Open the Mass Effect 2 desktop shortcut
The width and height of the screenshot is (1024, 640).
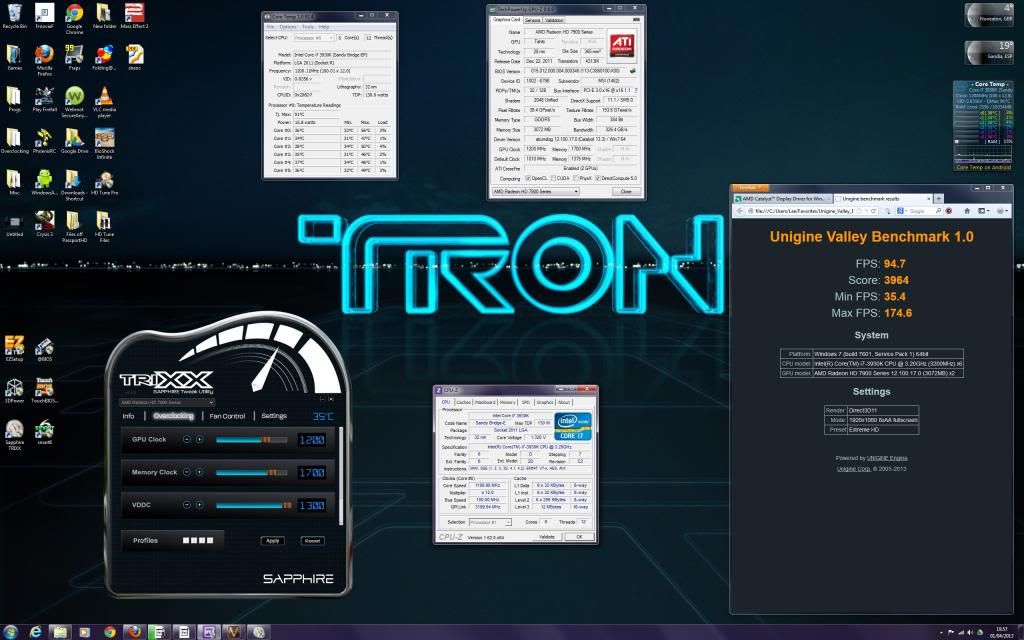[135, 16]
